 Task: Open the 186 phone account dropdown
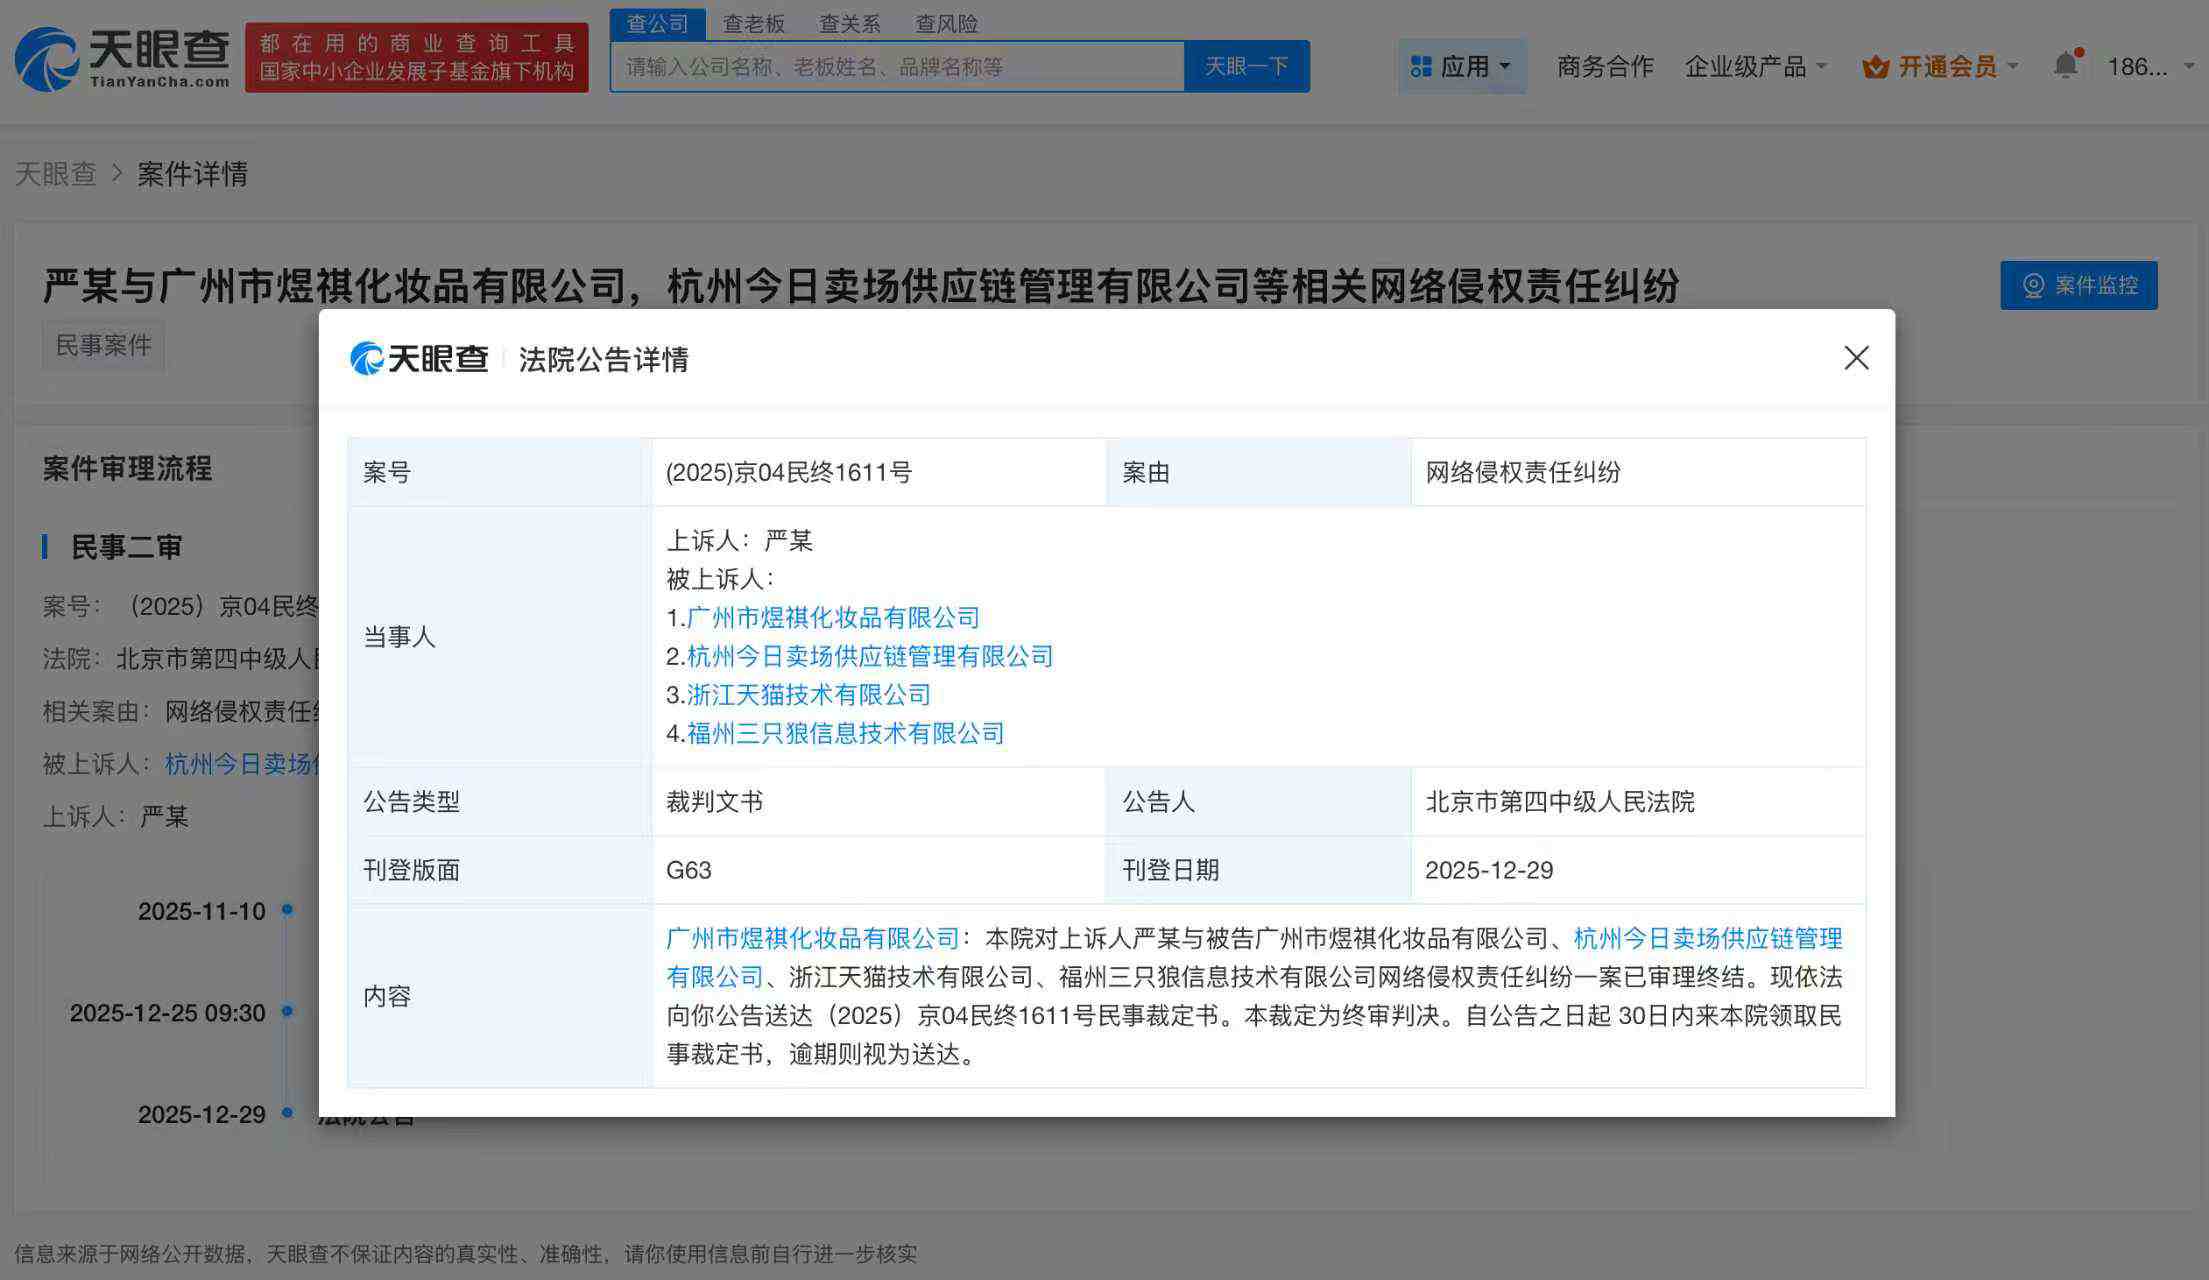click(2145, 65)
